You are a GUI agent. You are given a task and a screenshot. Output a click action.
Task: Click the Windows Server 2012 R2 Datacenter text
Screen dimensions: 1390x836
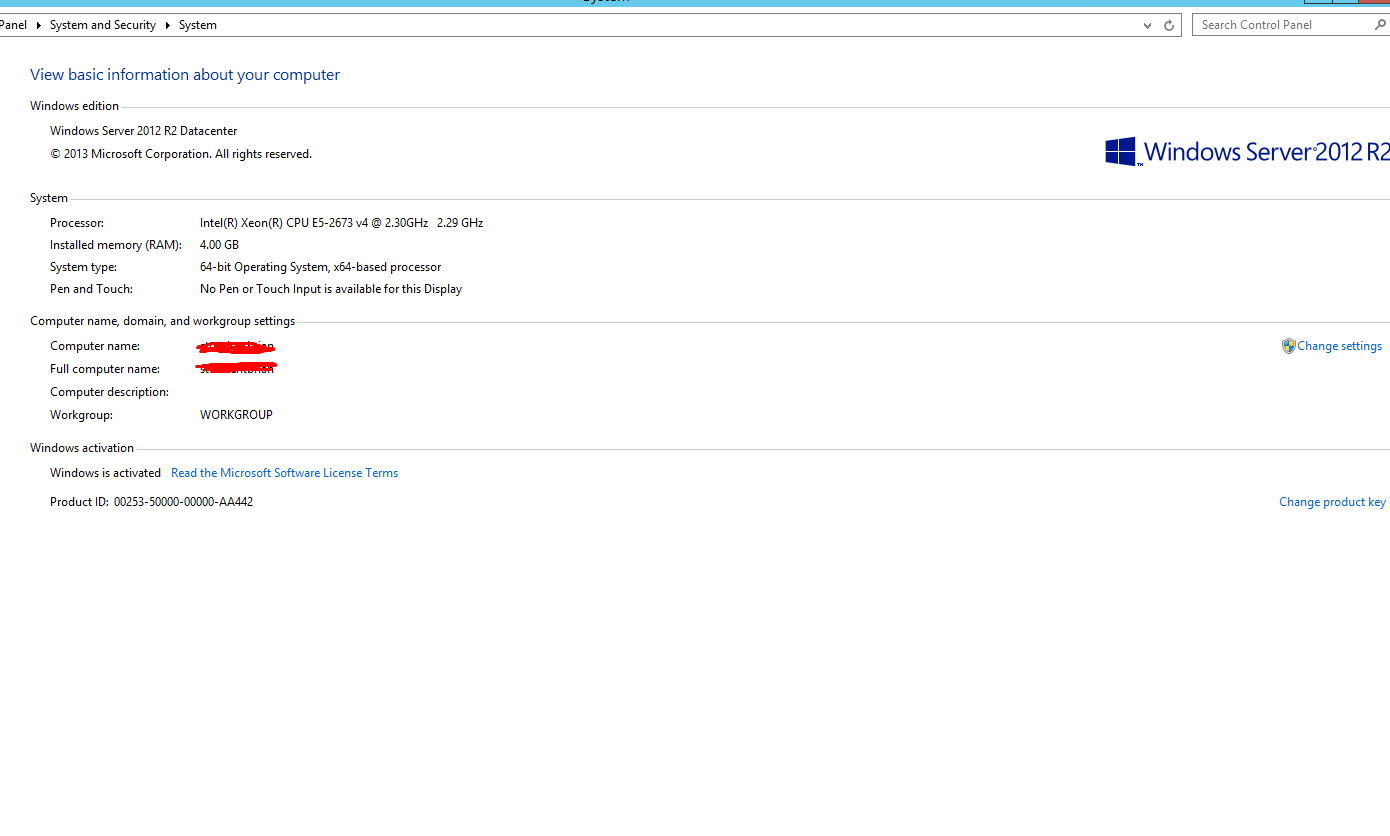coord(144,131)
